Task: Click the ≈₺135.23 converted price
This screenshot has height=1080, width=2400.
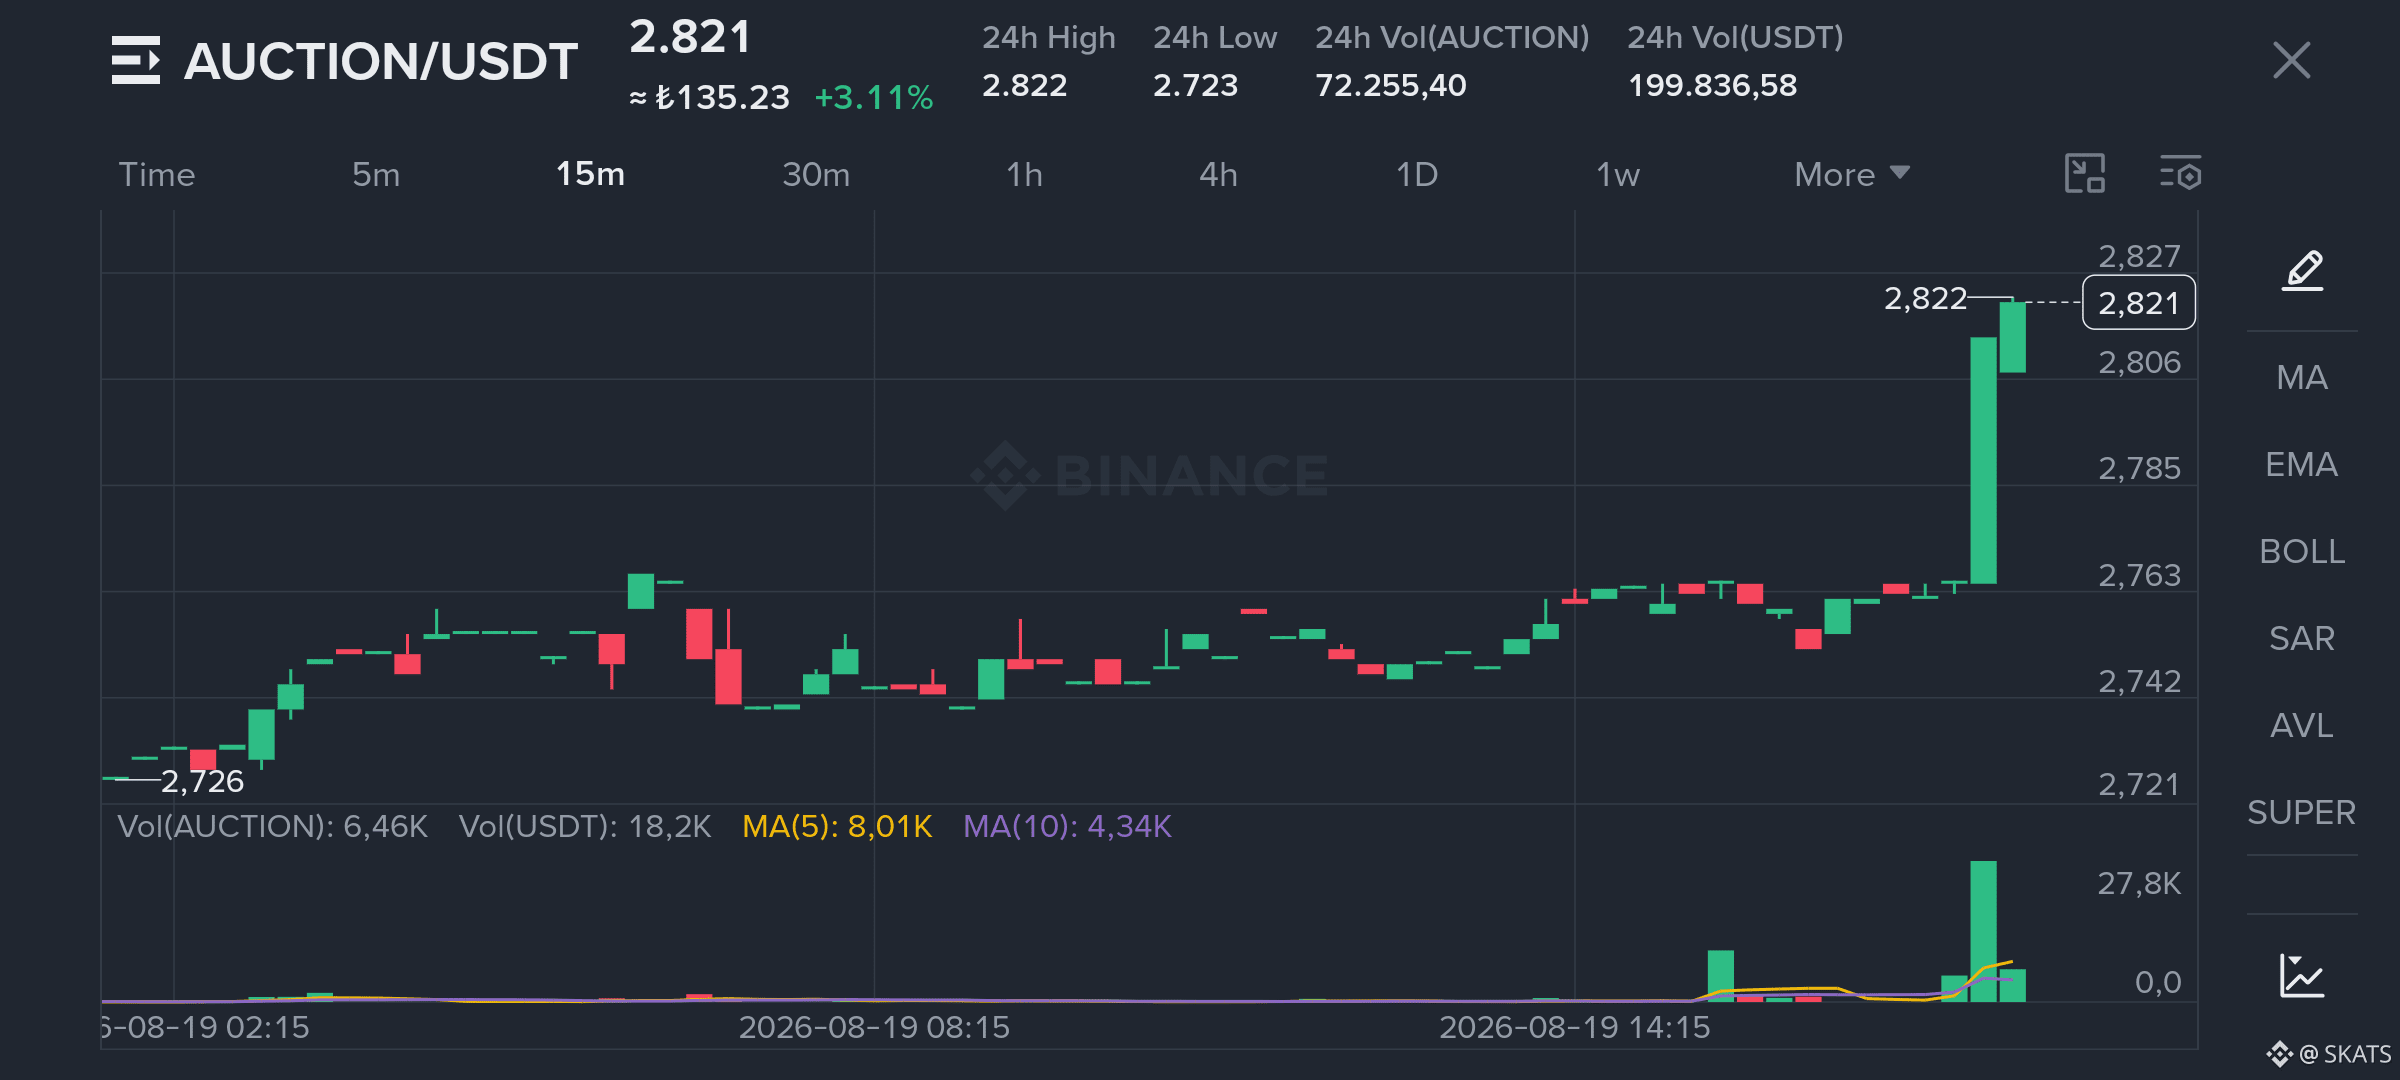Action: pyautogui.click(x=709, y=98)
